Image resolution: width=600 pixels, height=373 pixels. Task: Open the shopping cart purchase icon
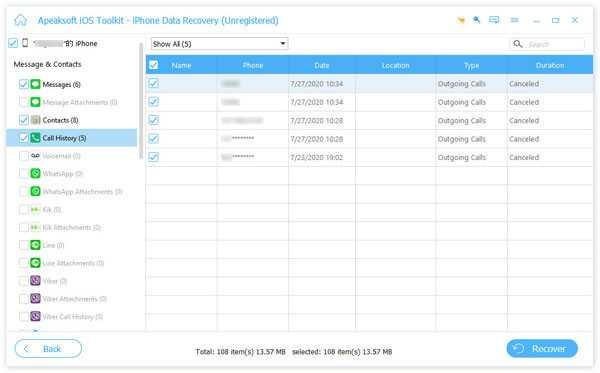[x=461, y=20]
